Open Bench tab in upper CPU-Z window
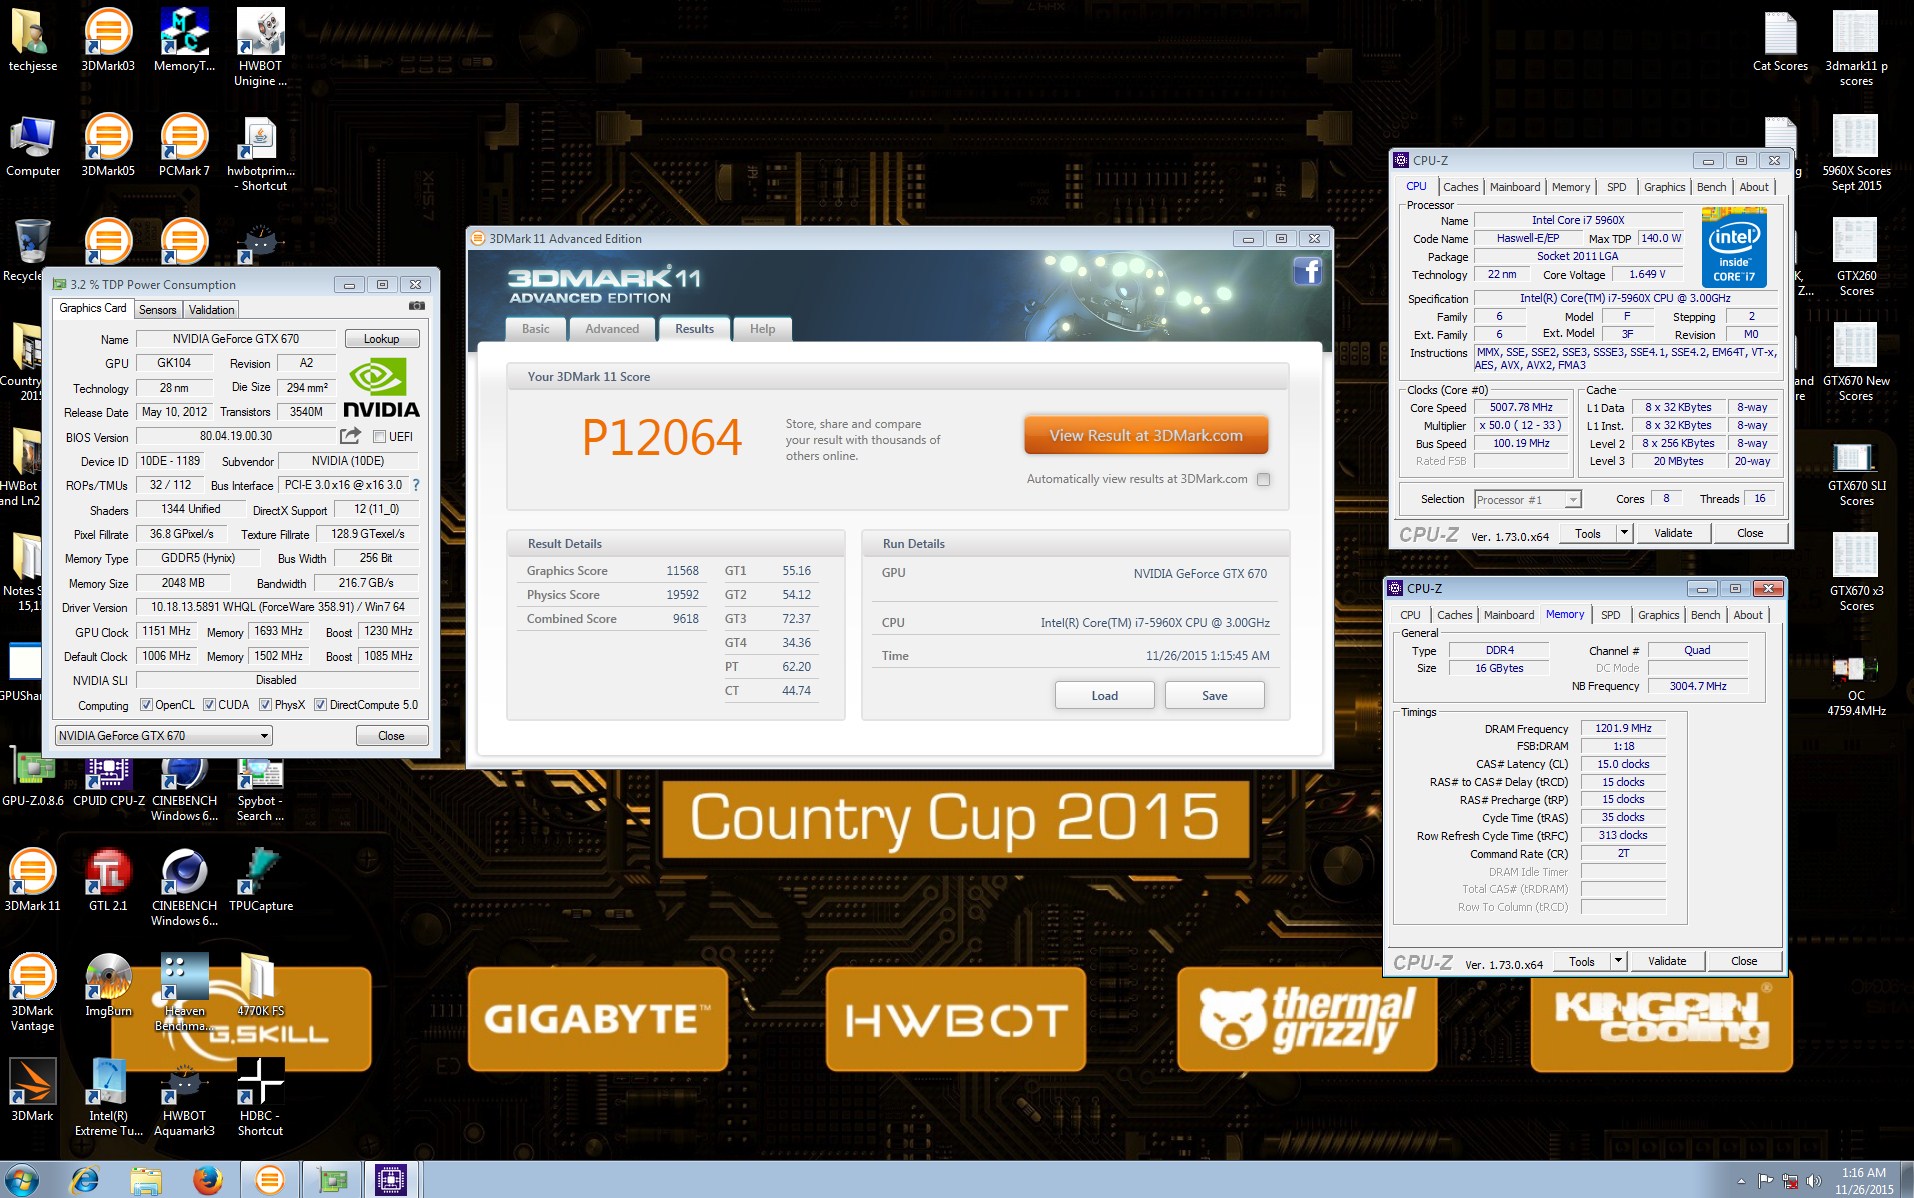The height and width of the screenshot is (1198, 1914). click(x=1711, y=187)
